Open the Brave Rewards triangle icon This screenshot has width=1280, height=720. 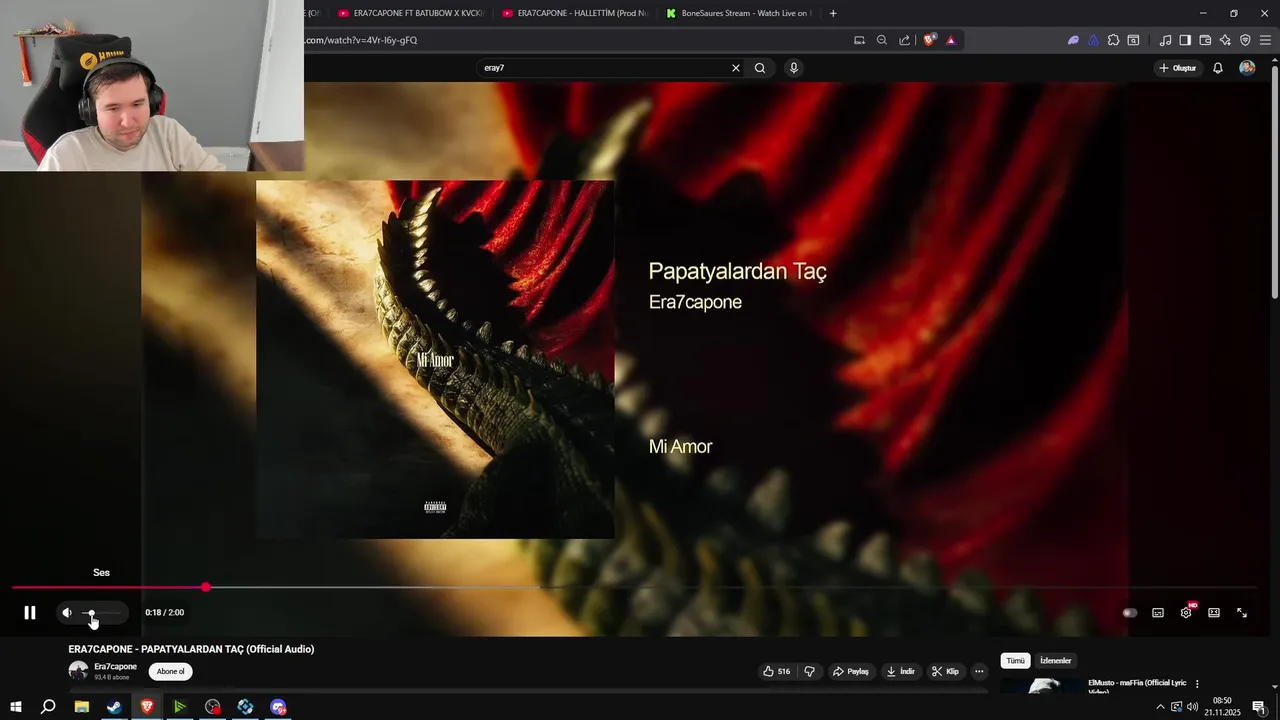tap(951, 40)
